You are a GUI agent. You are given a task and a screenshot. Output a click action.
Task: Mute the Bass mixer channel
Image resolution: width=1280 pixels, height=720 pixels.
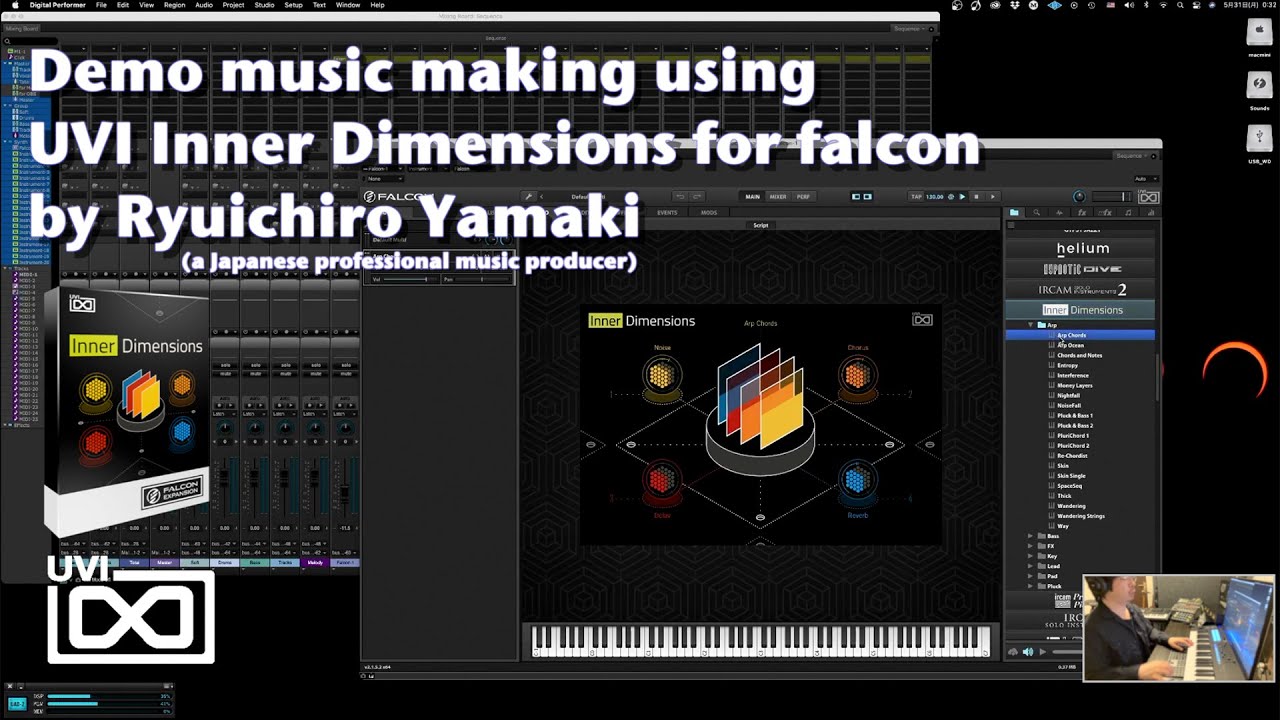coord(255,372)
